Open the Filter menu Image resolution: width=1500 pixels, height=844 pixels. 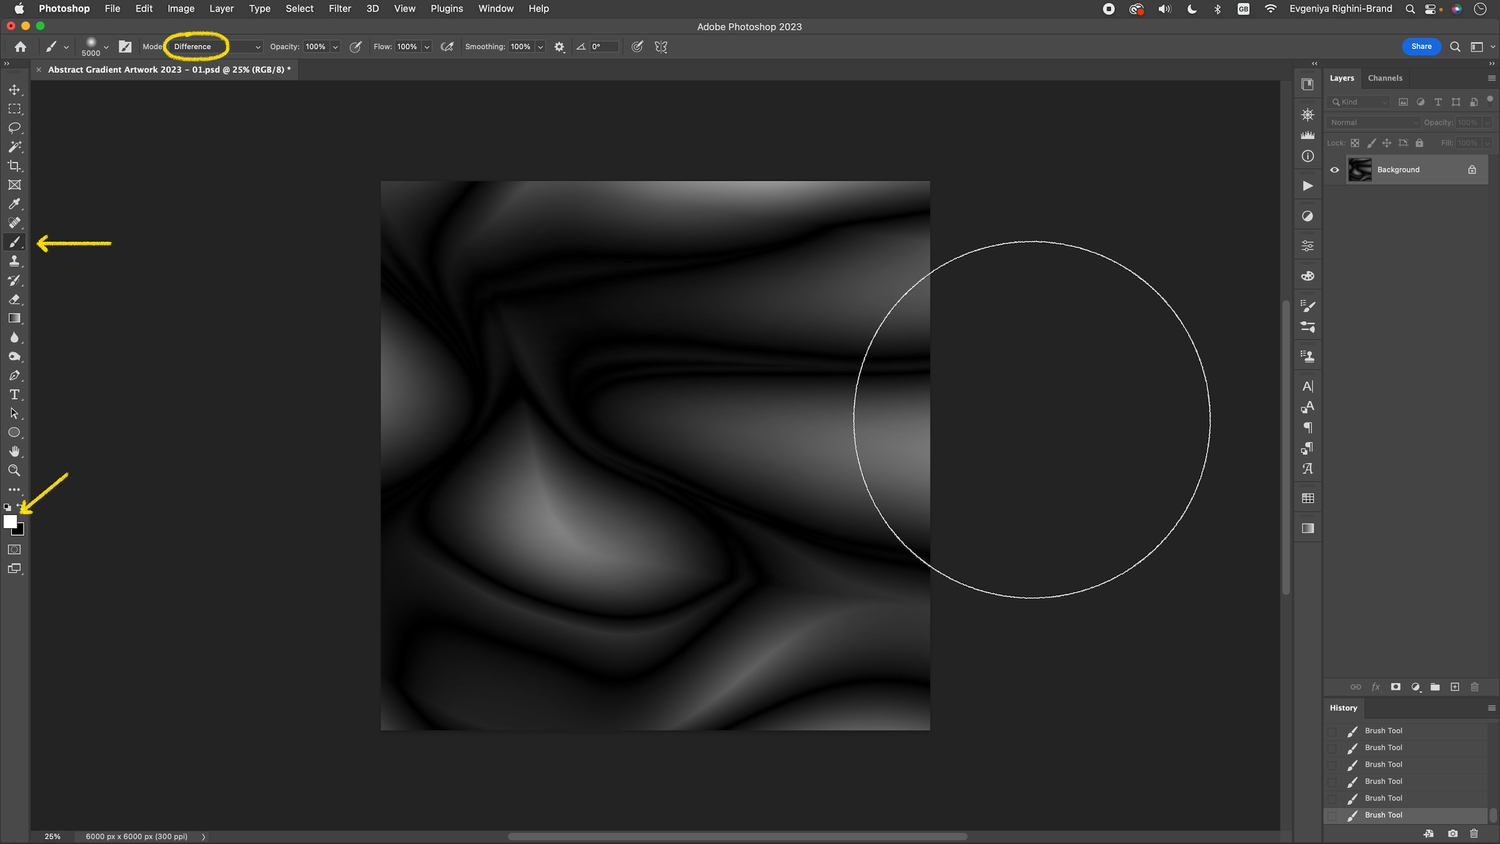(340, 8)
